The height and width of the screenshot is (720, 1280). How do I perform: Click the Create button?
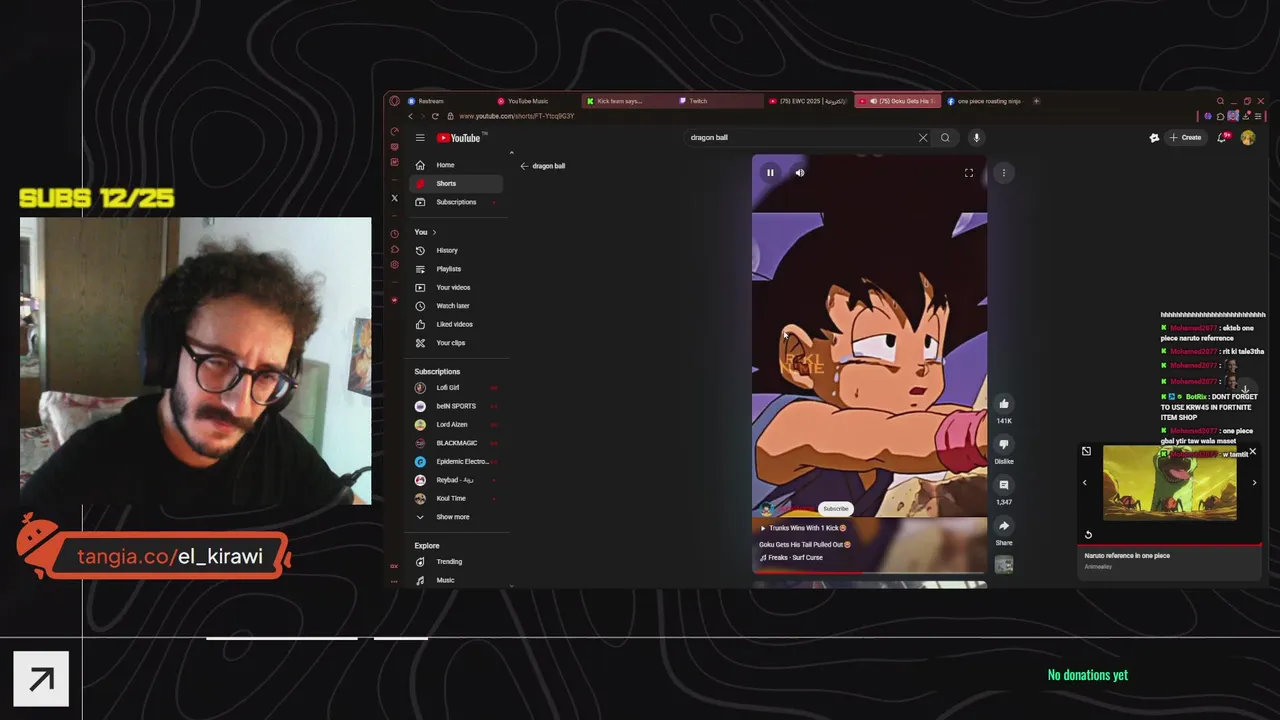[x=1186, y=138]
